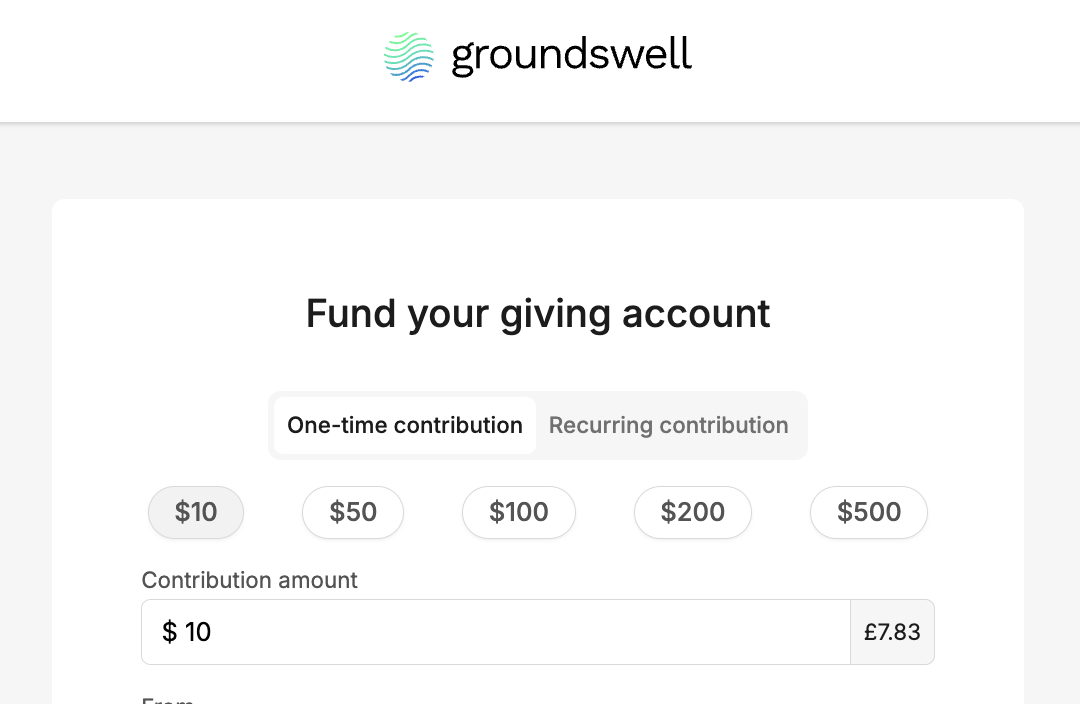Select the $200 preset amount
The width and height of the screenshot is (1080, 704).
pyautogui.click(x=692, y=513)
